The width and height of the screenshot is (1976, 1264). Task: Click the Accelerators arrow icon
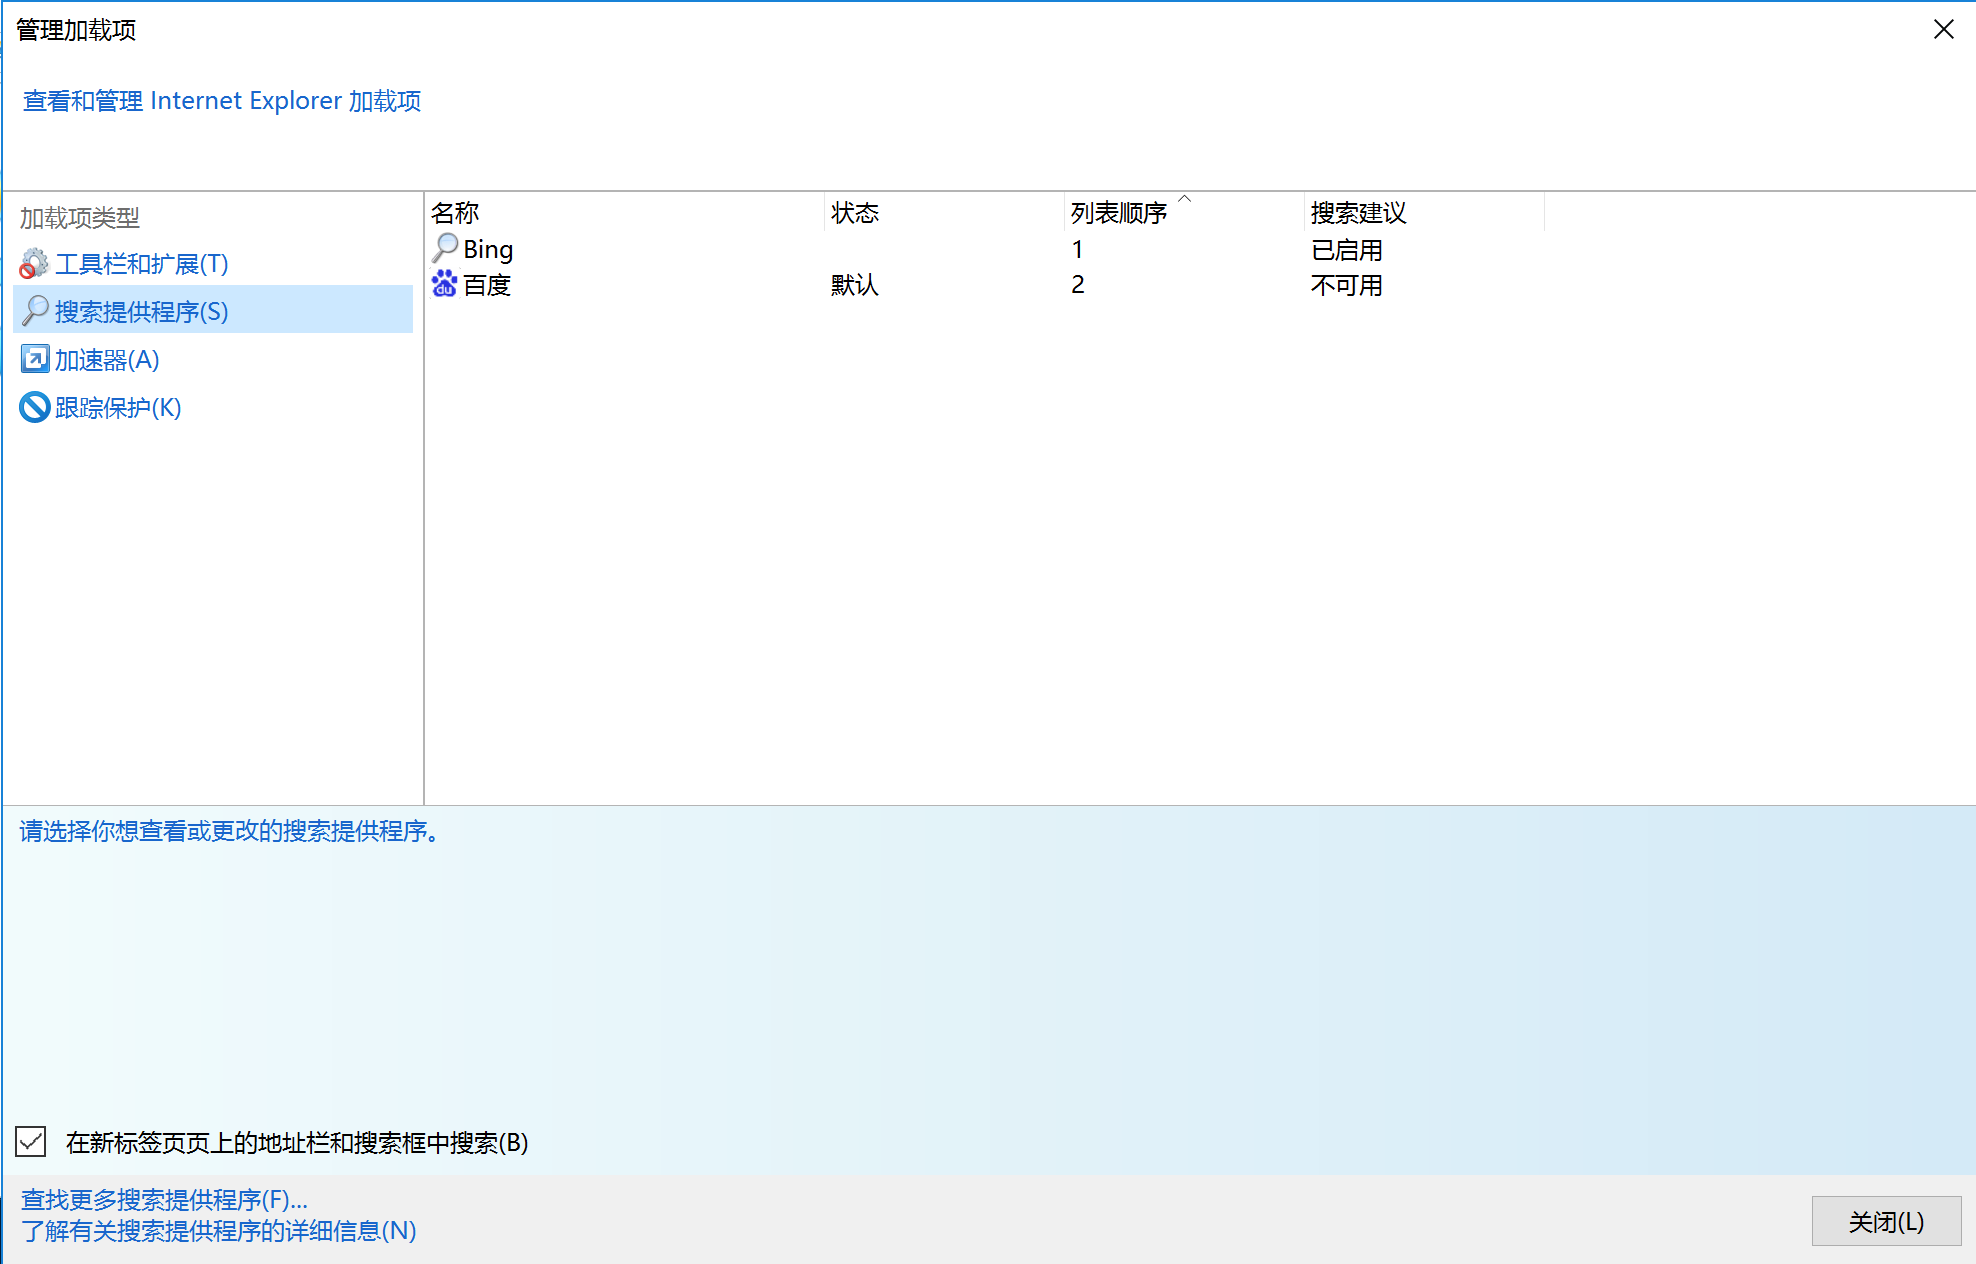(x=35, y=359)
